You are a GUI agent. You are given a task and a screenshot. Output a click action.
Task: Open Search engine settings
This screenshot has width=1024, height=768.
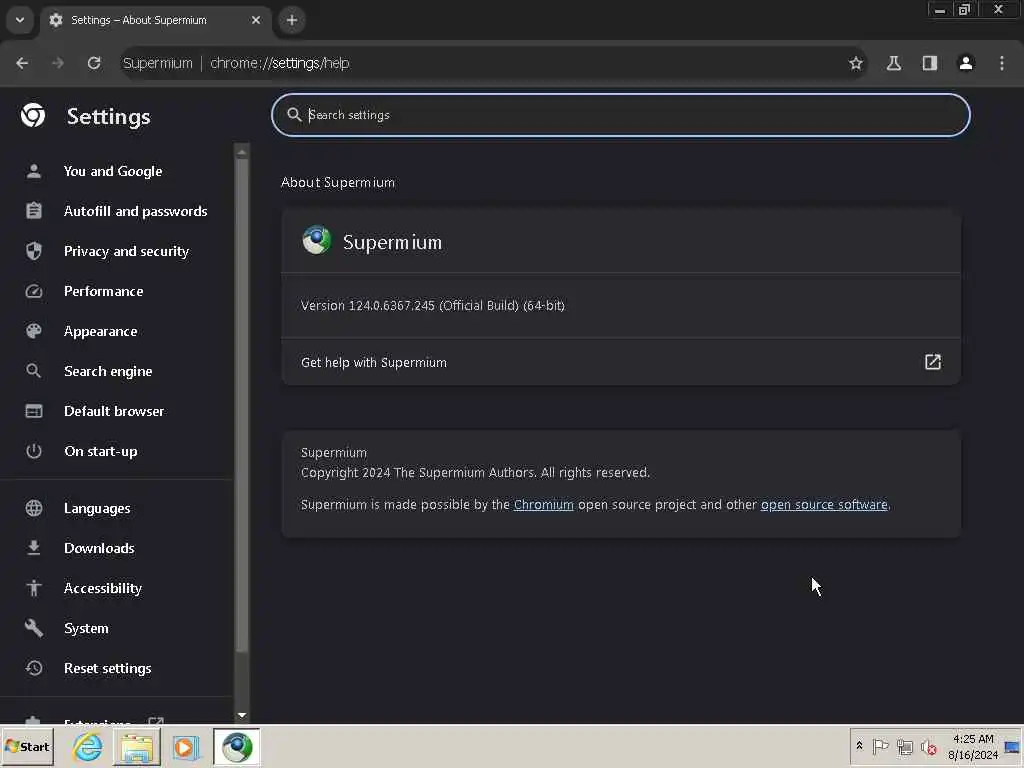click(108, 371)
